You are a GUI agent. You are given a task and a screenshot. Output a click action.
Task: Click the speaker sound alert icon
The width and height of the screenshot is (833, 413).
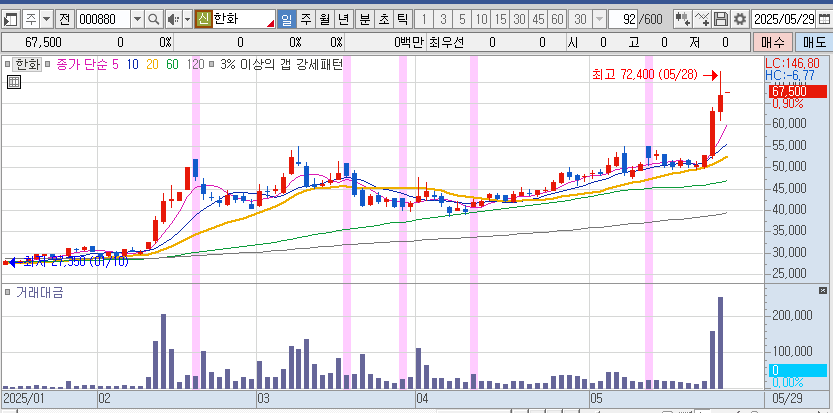point(173,20)
